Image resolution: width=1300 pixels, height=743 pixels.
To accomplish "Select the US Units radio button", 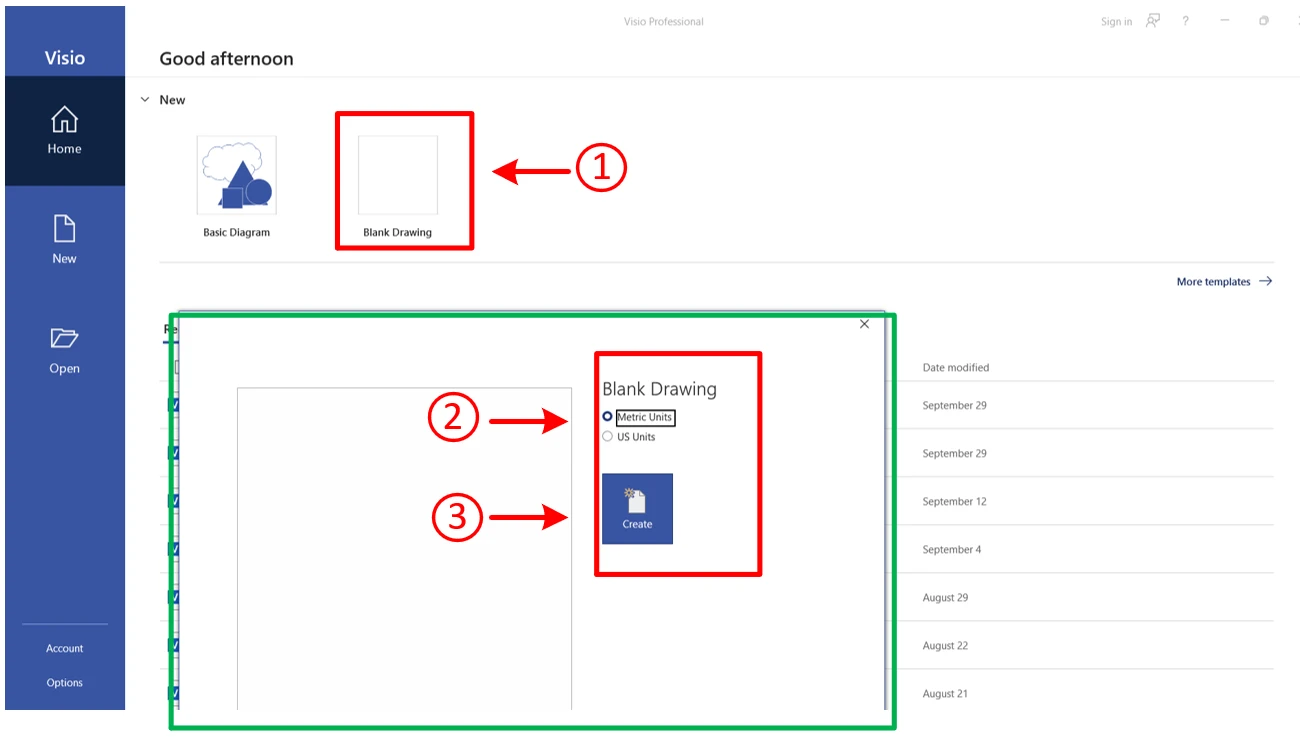I will (x=608, y=437).
